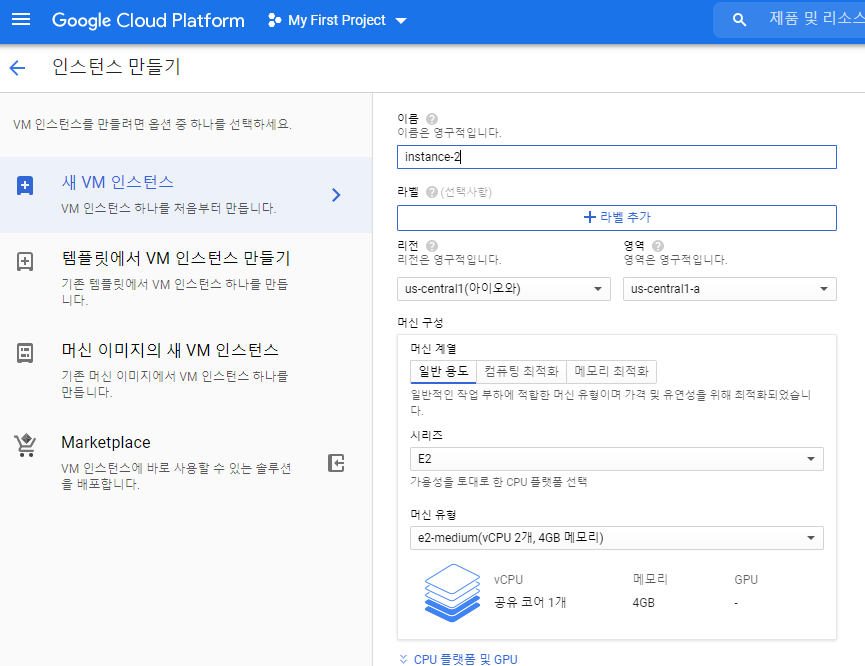865x666 pixels.
Task: Click the help icon next to 이름
Action: coord(432,119)
